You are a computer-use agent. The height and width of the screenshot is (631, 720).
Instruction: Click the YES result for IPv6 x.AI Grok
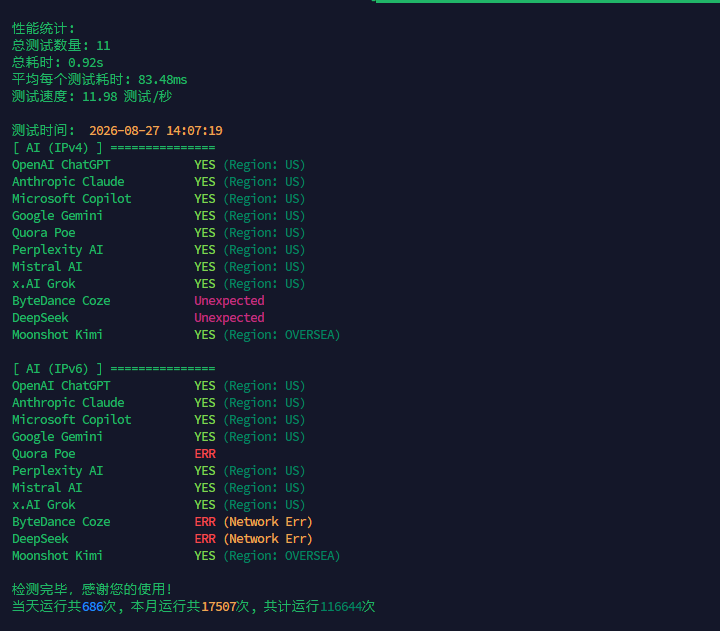[205, 504]
